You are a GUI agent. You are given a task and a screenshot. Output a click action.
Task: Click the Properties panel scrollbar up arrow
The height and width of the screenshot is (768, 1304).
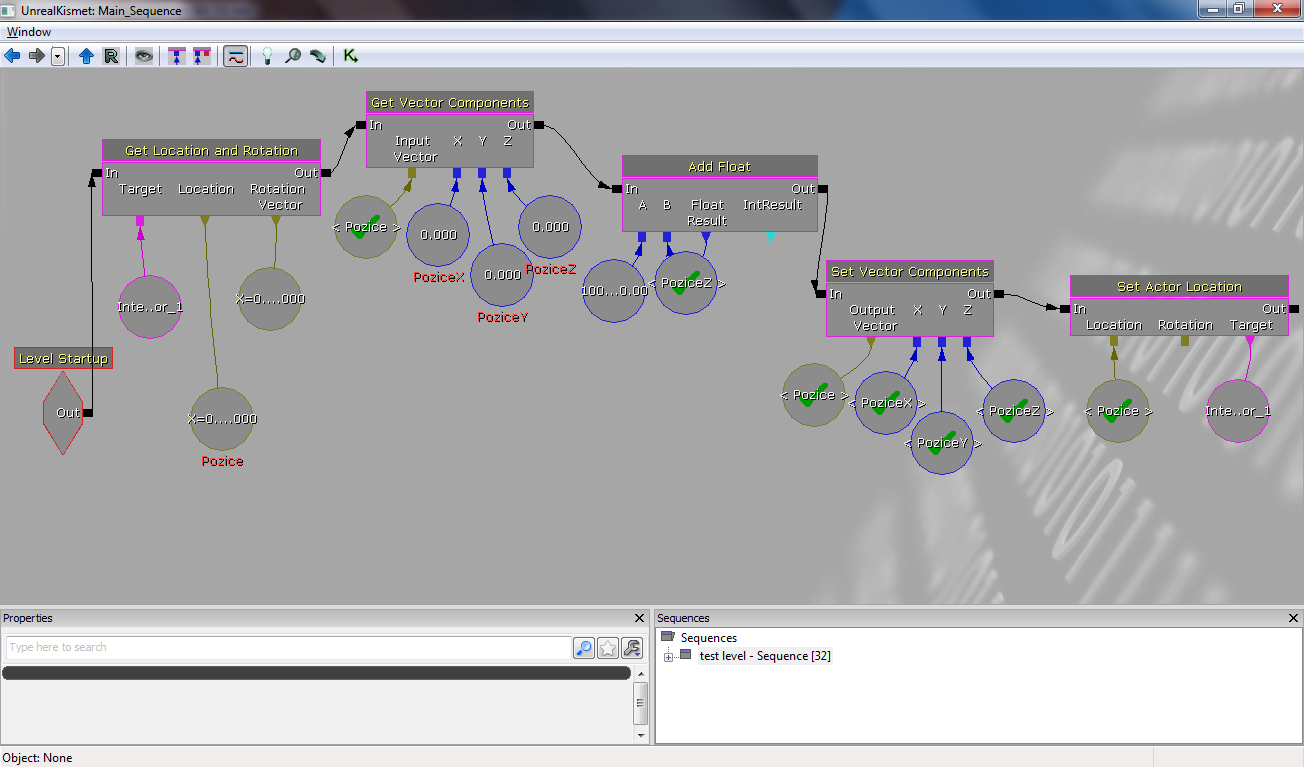641,673
